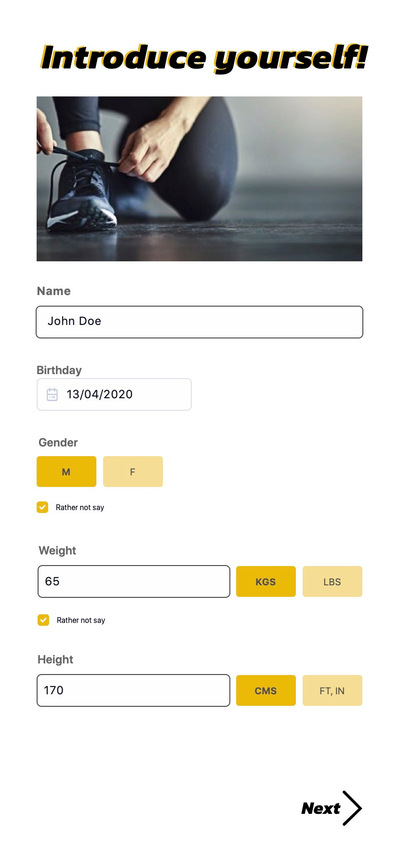Open the Birthday date picker field
Image resolution: width=399 pixels, height=864 pixels.
(114, 395)
